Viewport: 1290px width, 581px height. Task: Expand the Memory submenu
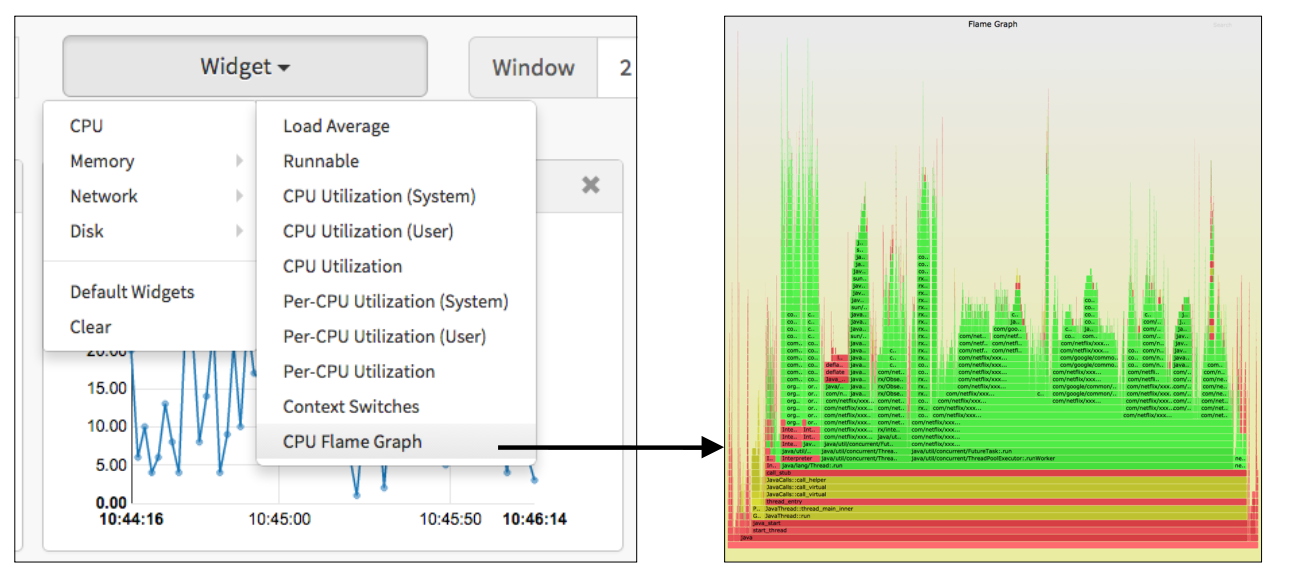[102, 161]
